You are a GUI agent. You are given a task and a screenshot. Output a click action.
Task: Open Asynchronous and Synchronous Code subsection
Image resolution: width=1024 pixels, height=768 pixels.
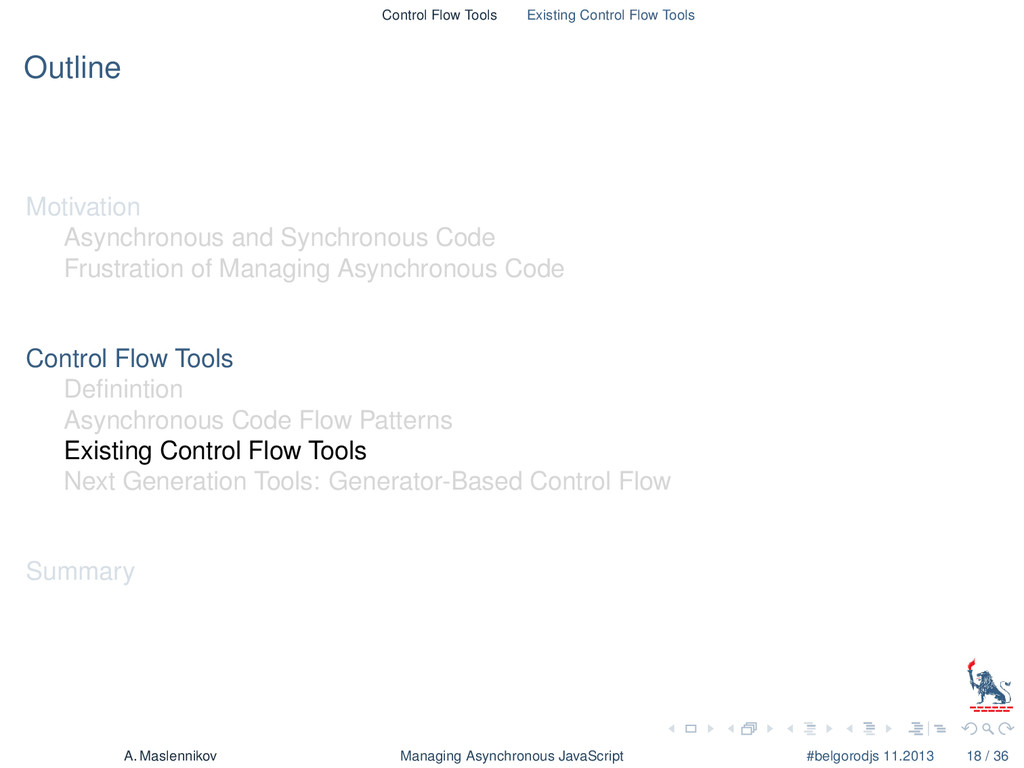(x=280, y=238)
